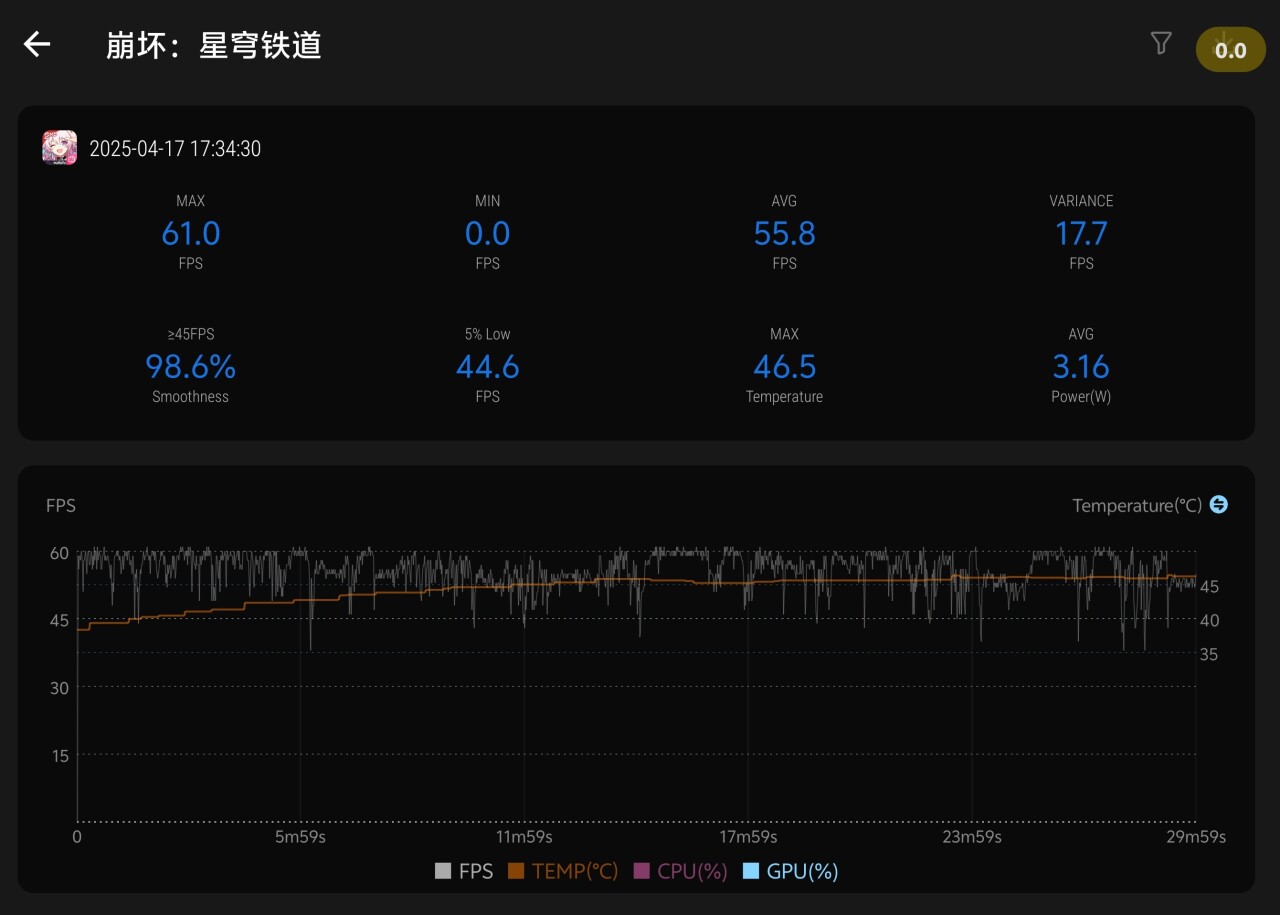
Task: Select the 5% Low value 44.6
Action: [x=487, y=366]
